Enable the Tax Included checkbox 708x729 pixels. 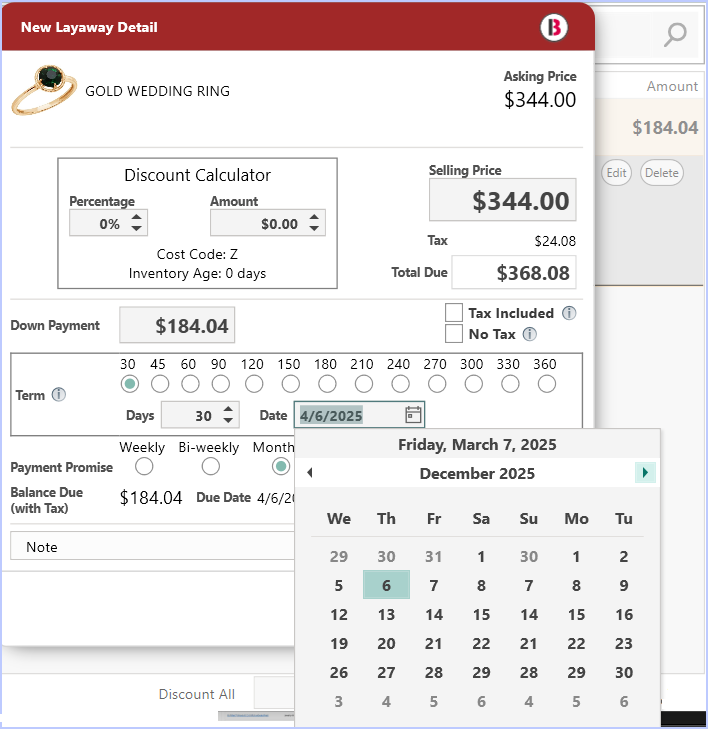[454, 313]
